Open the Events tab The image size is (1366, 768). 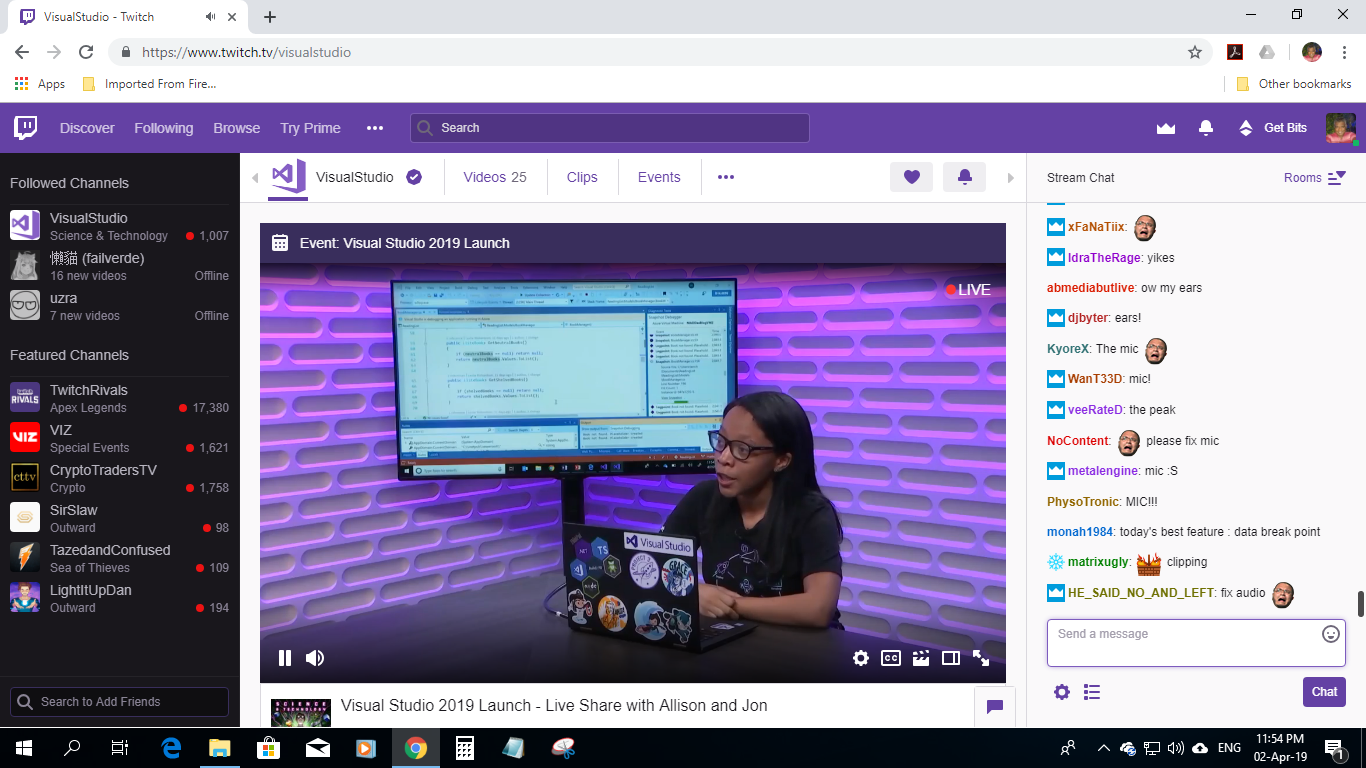tap(659, 177)
